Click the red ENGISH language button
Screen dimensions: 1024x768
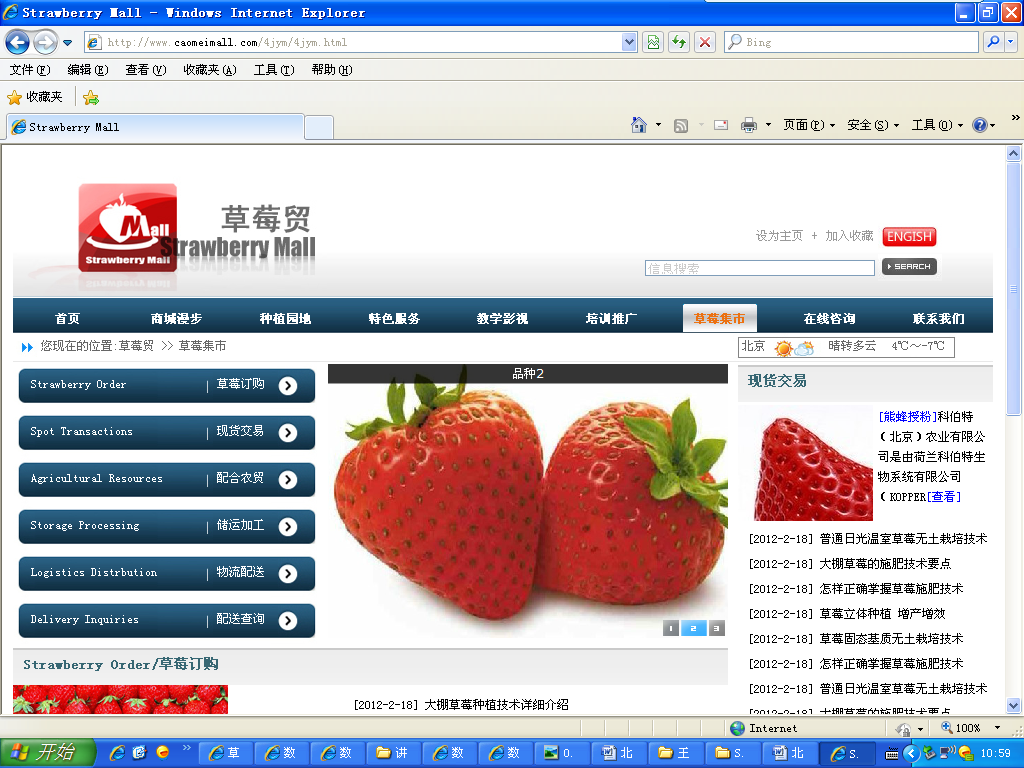click(x=909, y=237)
